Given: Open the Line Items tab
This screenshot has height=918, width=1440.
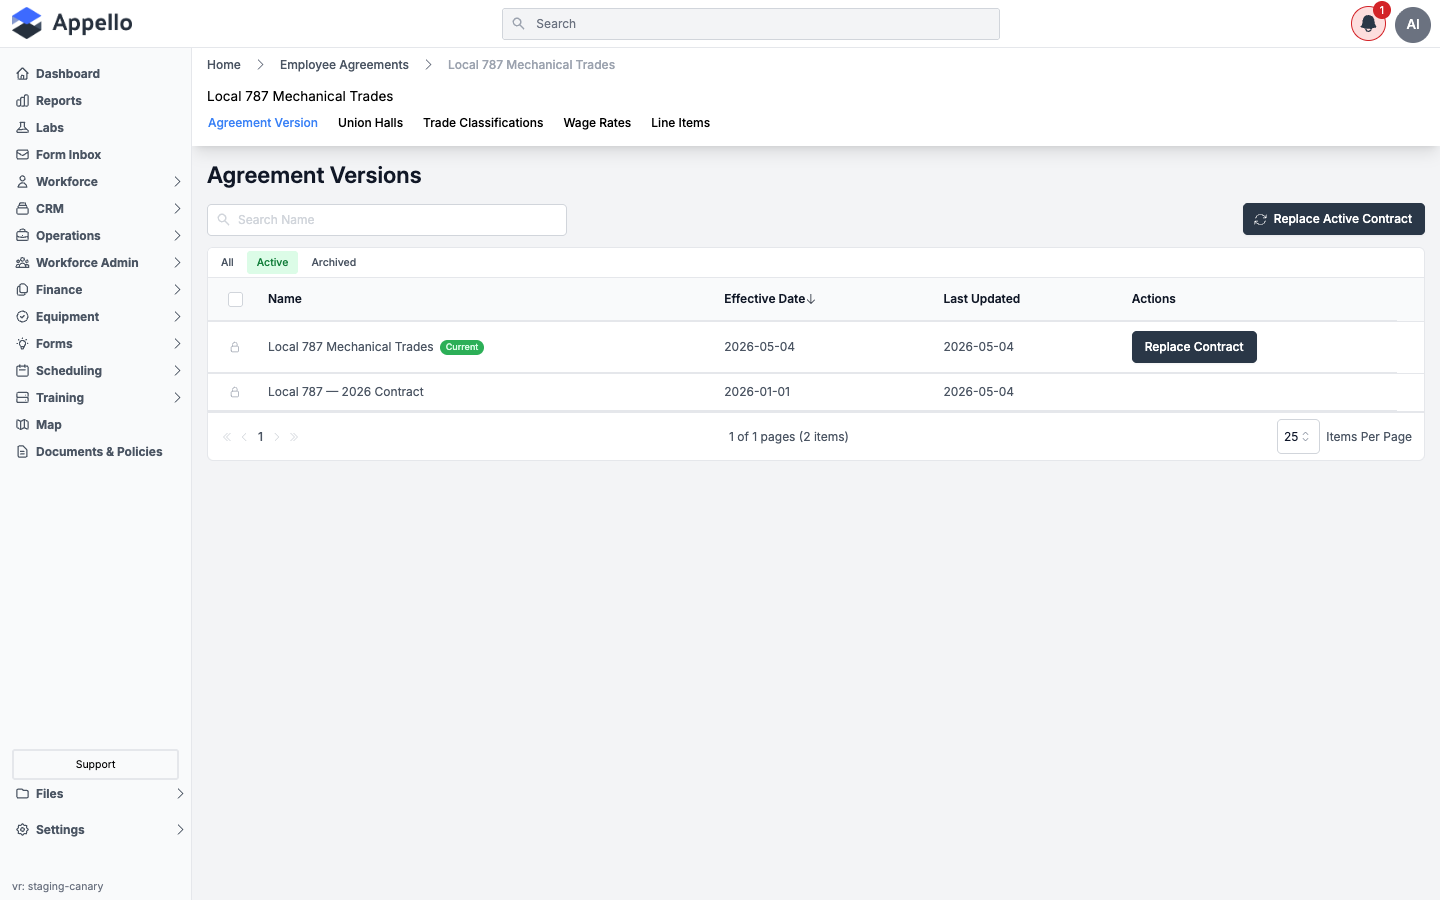Looking at the screenshot, I should pyautogui.click(x=680, y=123).
